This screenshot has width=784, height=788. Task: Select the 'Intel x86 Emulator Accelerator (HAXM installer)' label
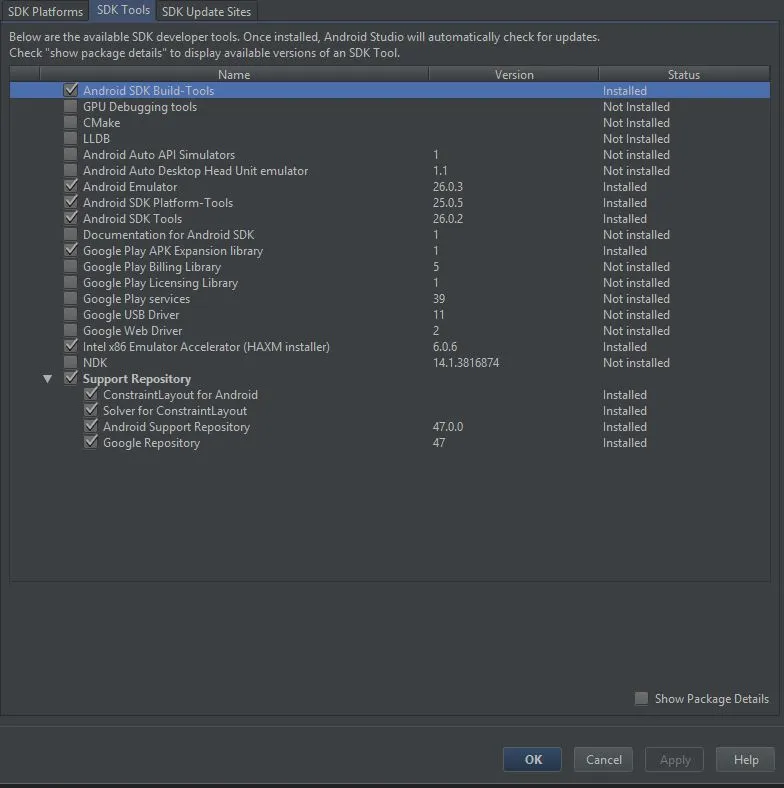click(x=206, y=347)
